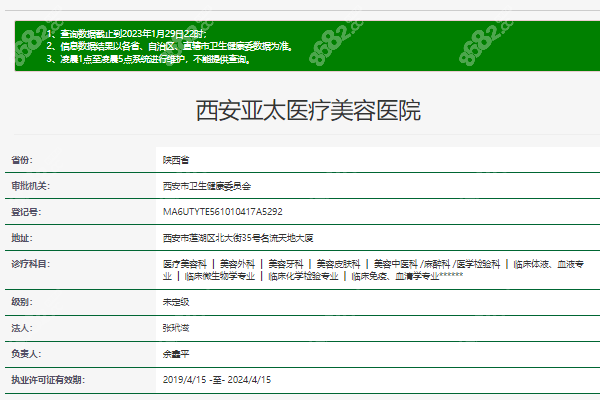Click 美容牙科 in the departments list
This screenshot has width=600, height=400.
[x=285, y=264]
